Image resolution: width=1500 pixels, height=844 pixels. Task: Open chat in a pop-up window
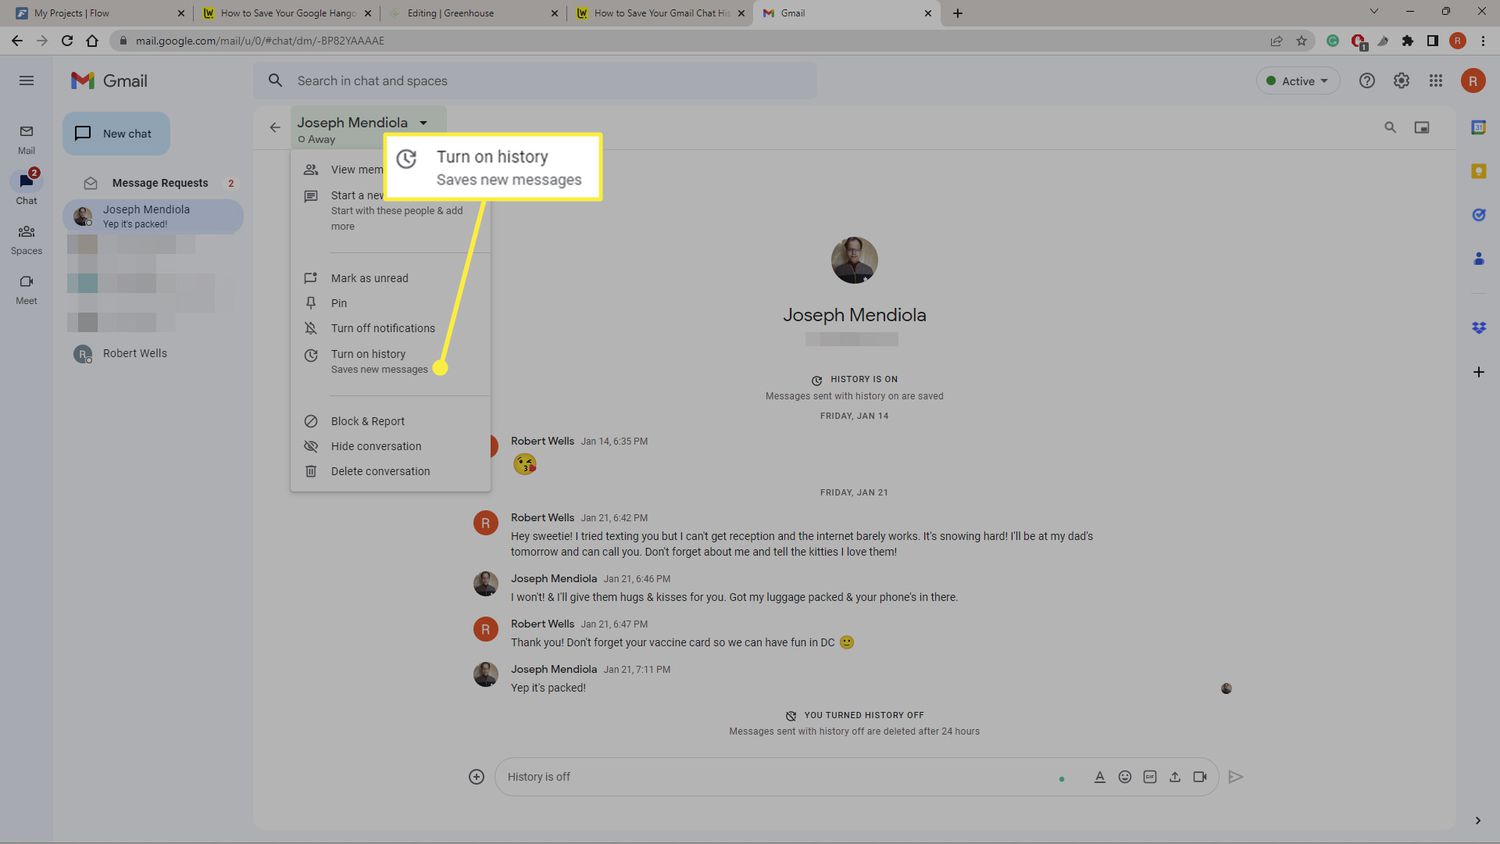tap(1422, 127)
